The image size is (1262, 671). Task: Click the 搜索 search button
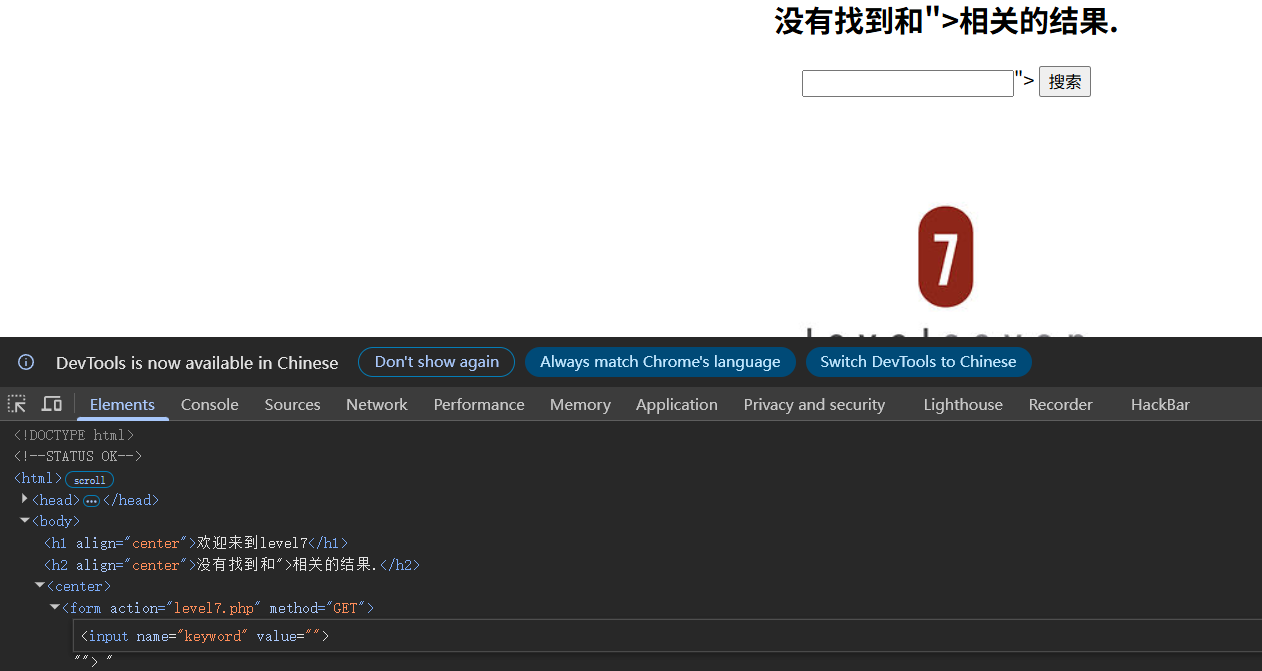tap(1065, 82)
